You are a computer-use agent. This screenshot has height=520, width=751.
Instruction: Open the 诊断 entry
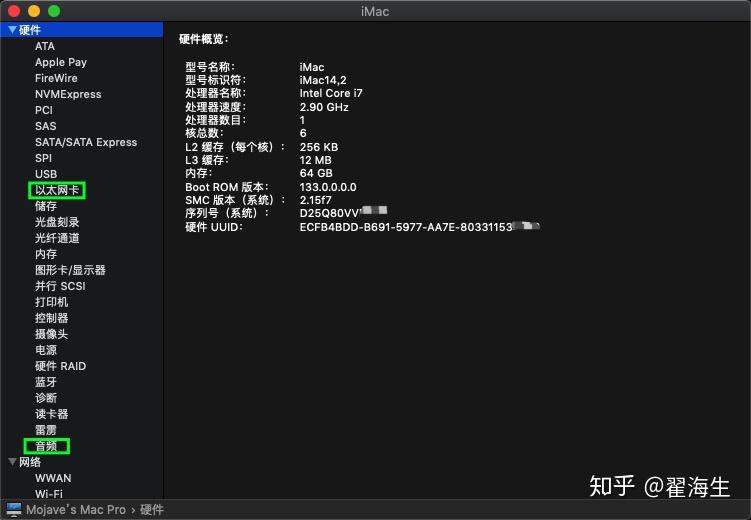[46, 398]
